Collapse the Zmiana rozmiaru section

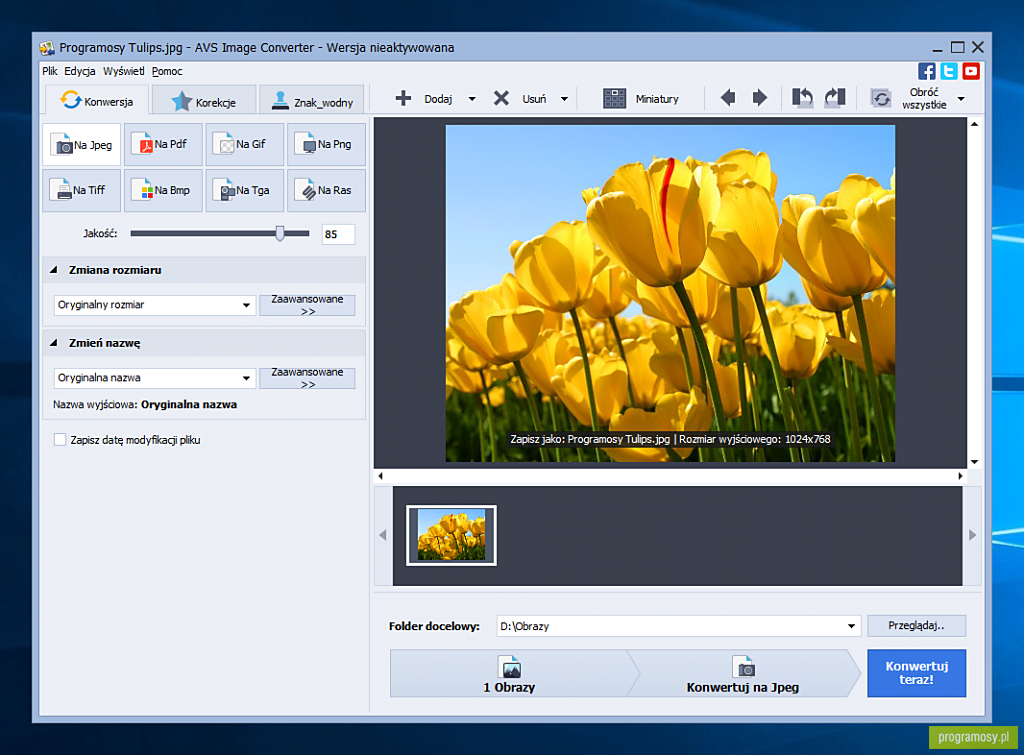click(54, 270)
